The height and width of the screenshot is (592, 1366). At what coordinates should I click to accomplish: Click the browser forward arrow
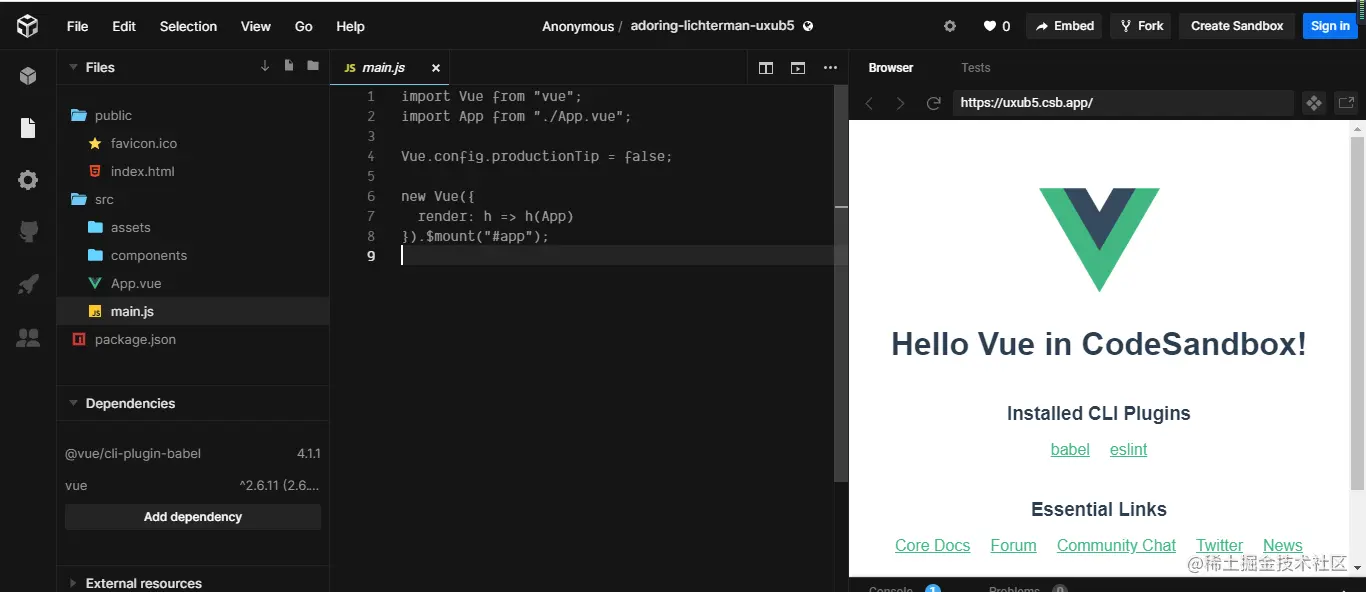click(x=901, y=103)
